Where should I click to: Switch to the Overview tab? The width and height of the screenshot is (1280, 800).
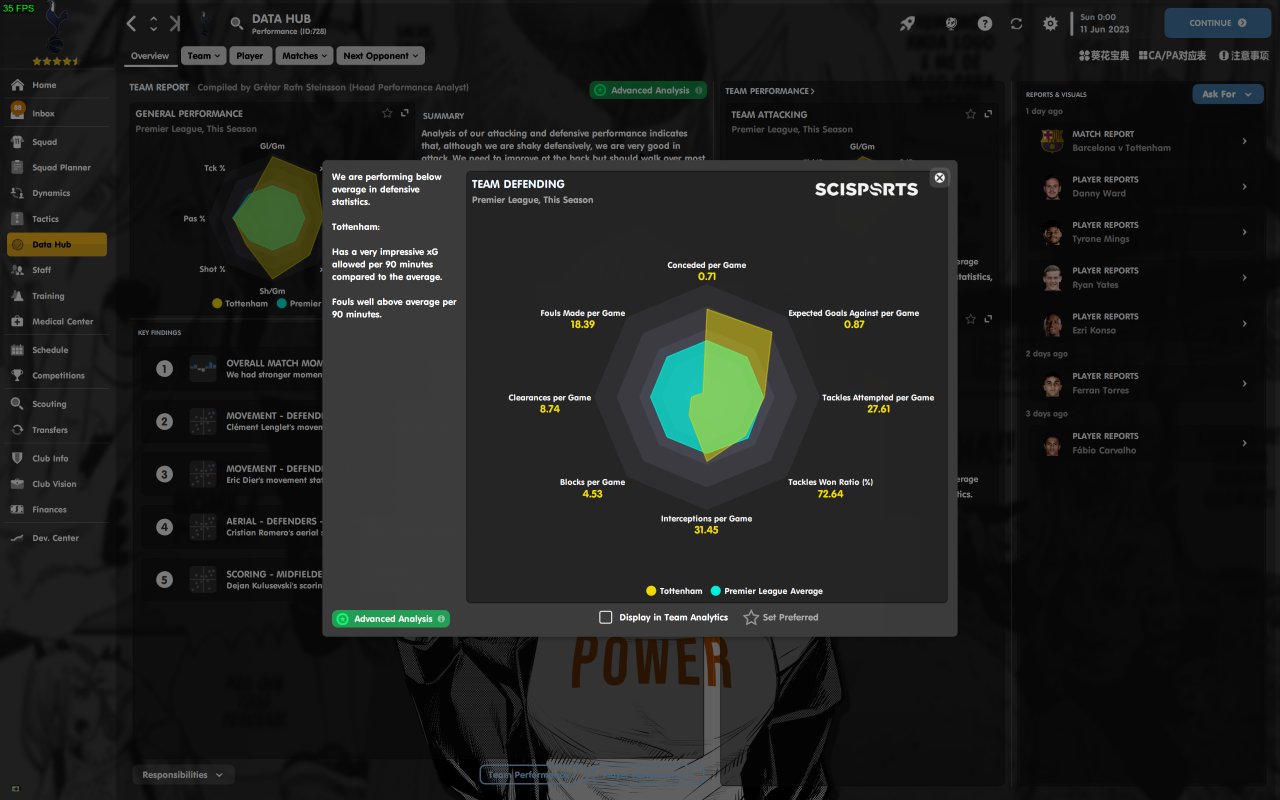(150, 56)
